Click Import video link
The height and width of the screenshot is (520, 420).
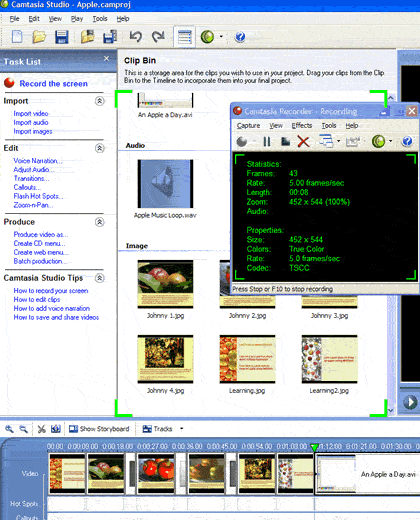[x=31, y=114]
